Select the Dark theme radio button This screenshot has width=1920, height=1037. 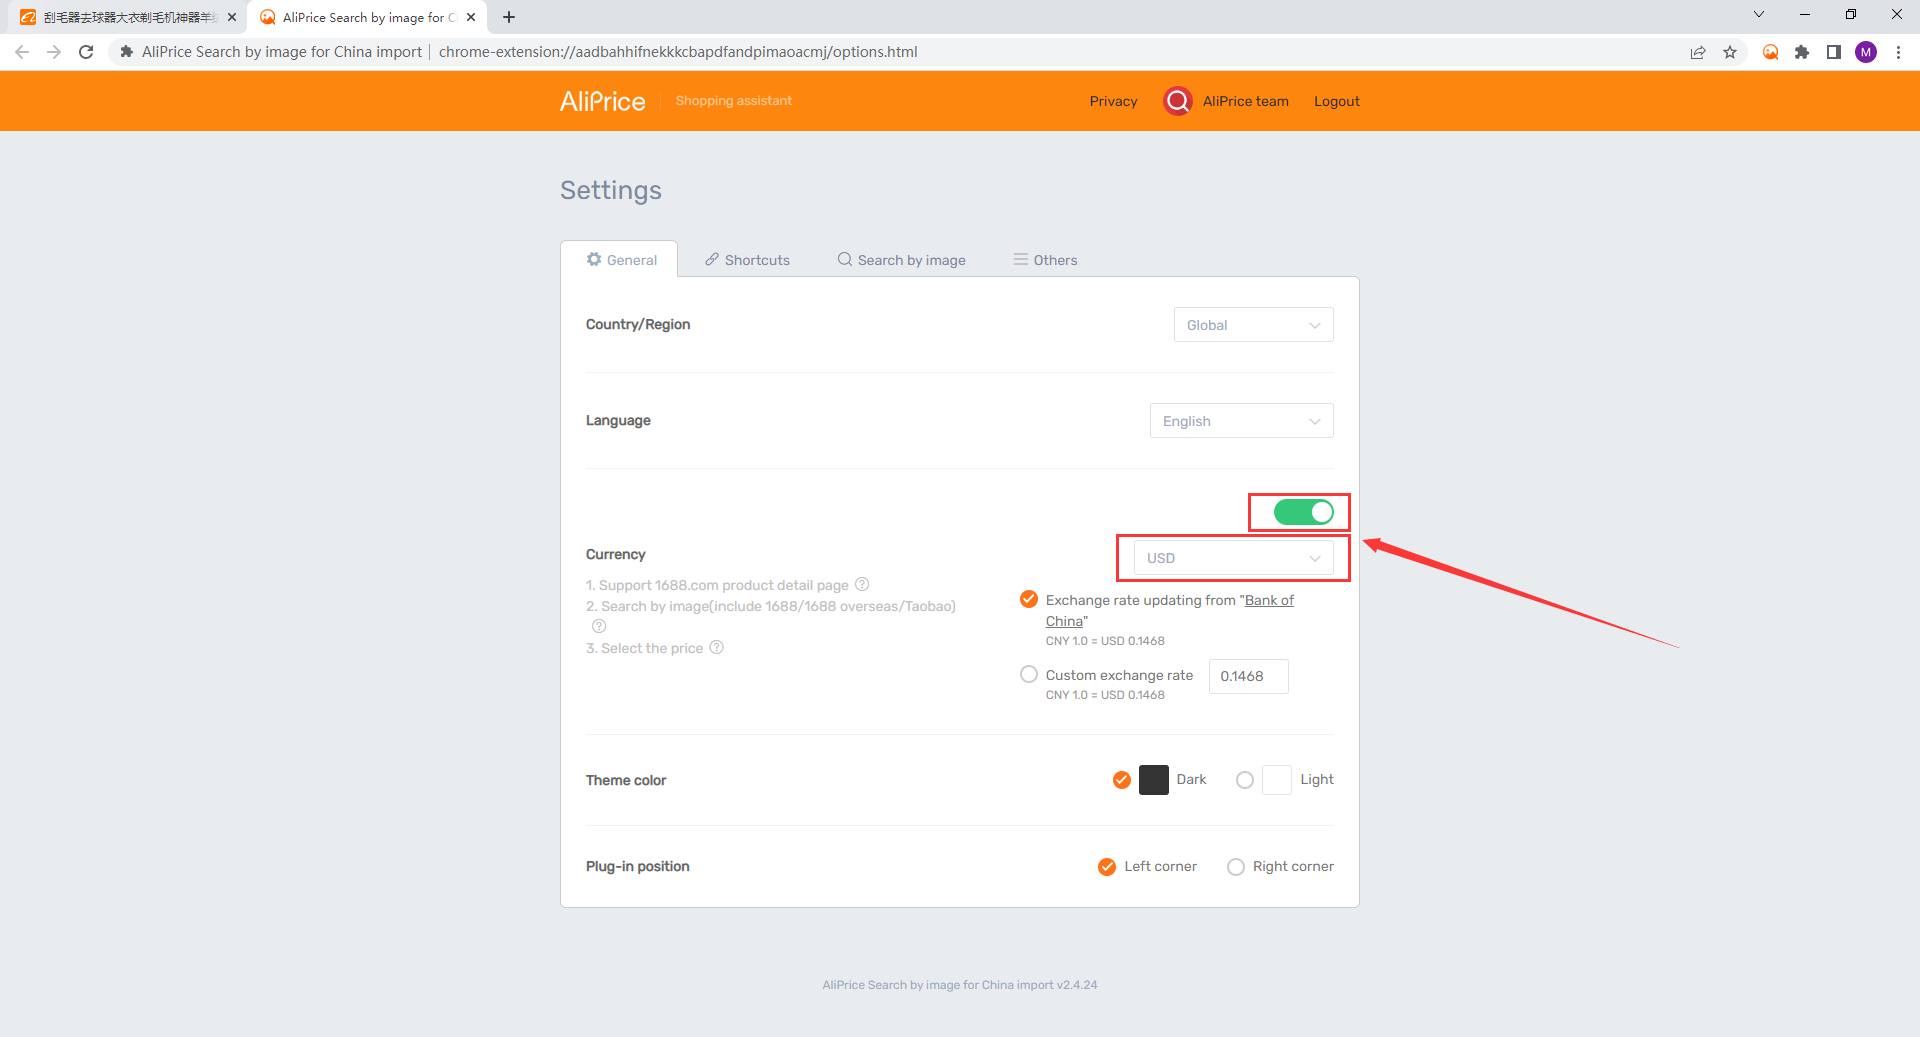coord(1122,780)
